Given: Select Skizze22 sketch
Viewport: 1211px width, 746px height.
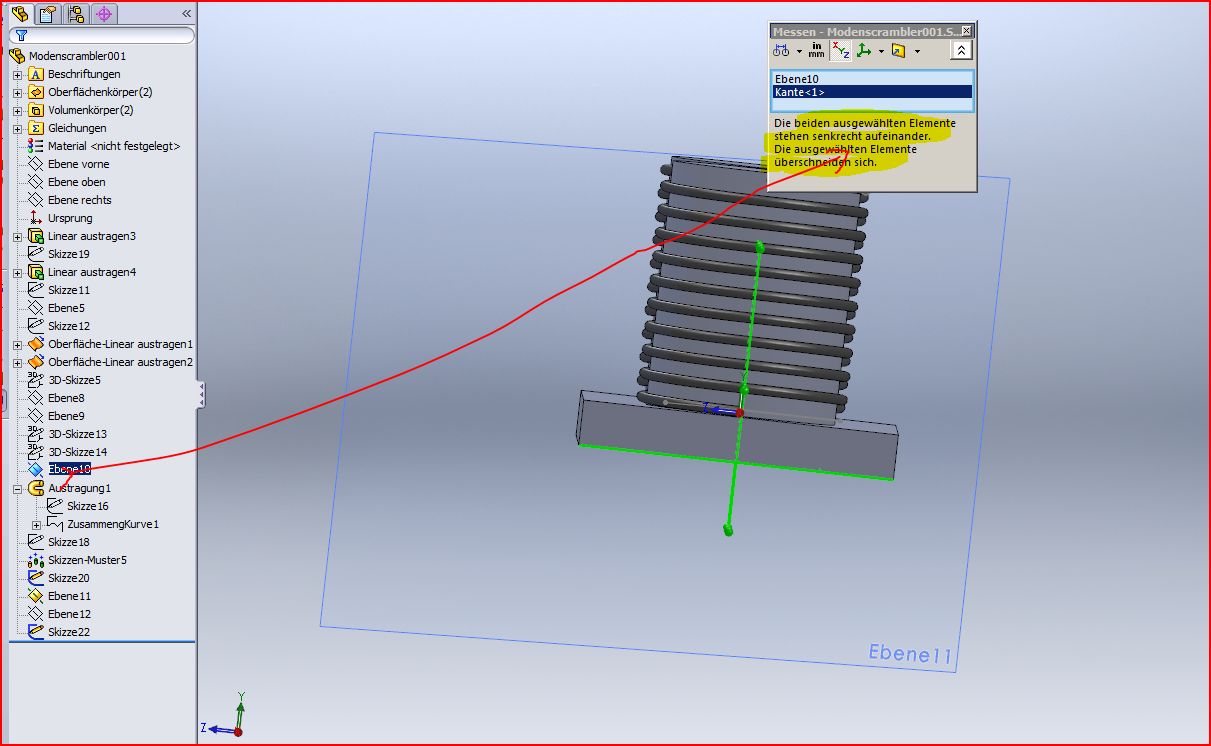Looking at the screenshot, I should [x=68, y=632].
